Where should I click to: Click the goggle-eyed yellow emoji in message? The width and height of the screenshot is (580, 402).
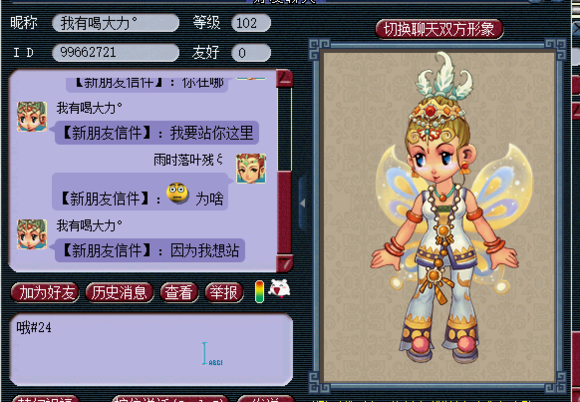(178, 193)
